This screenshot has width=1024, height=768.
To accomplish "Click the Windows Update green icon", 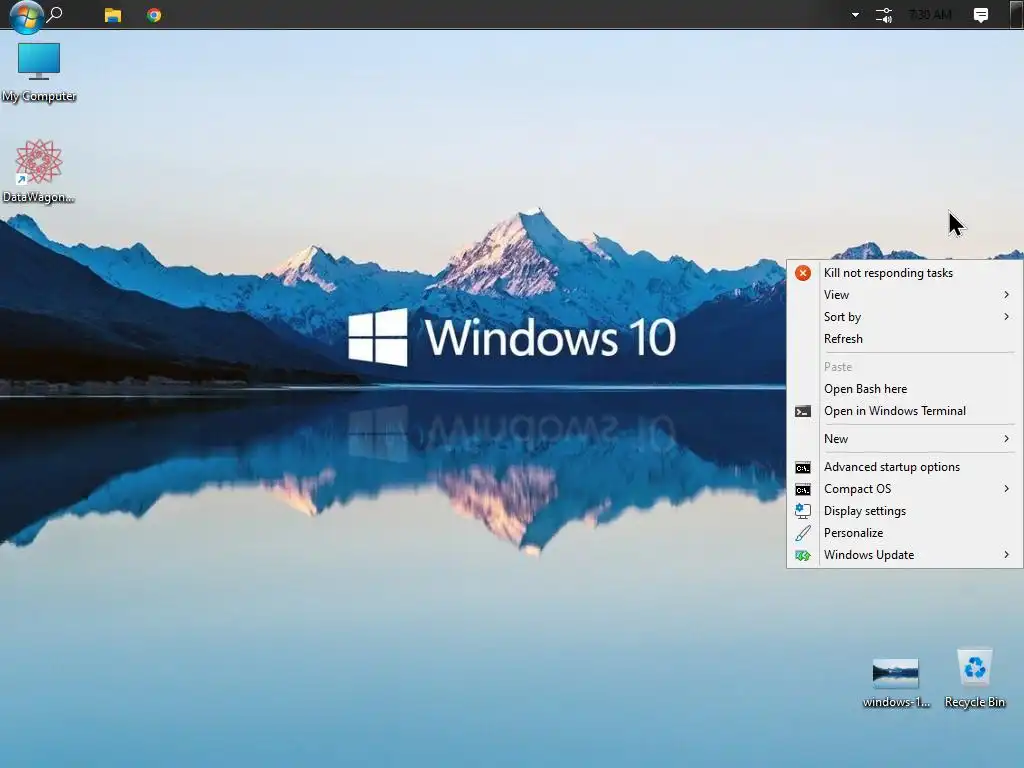I will 803,556.
